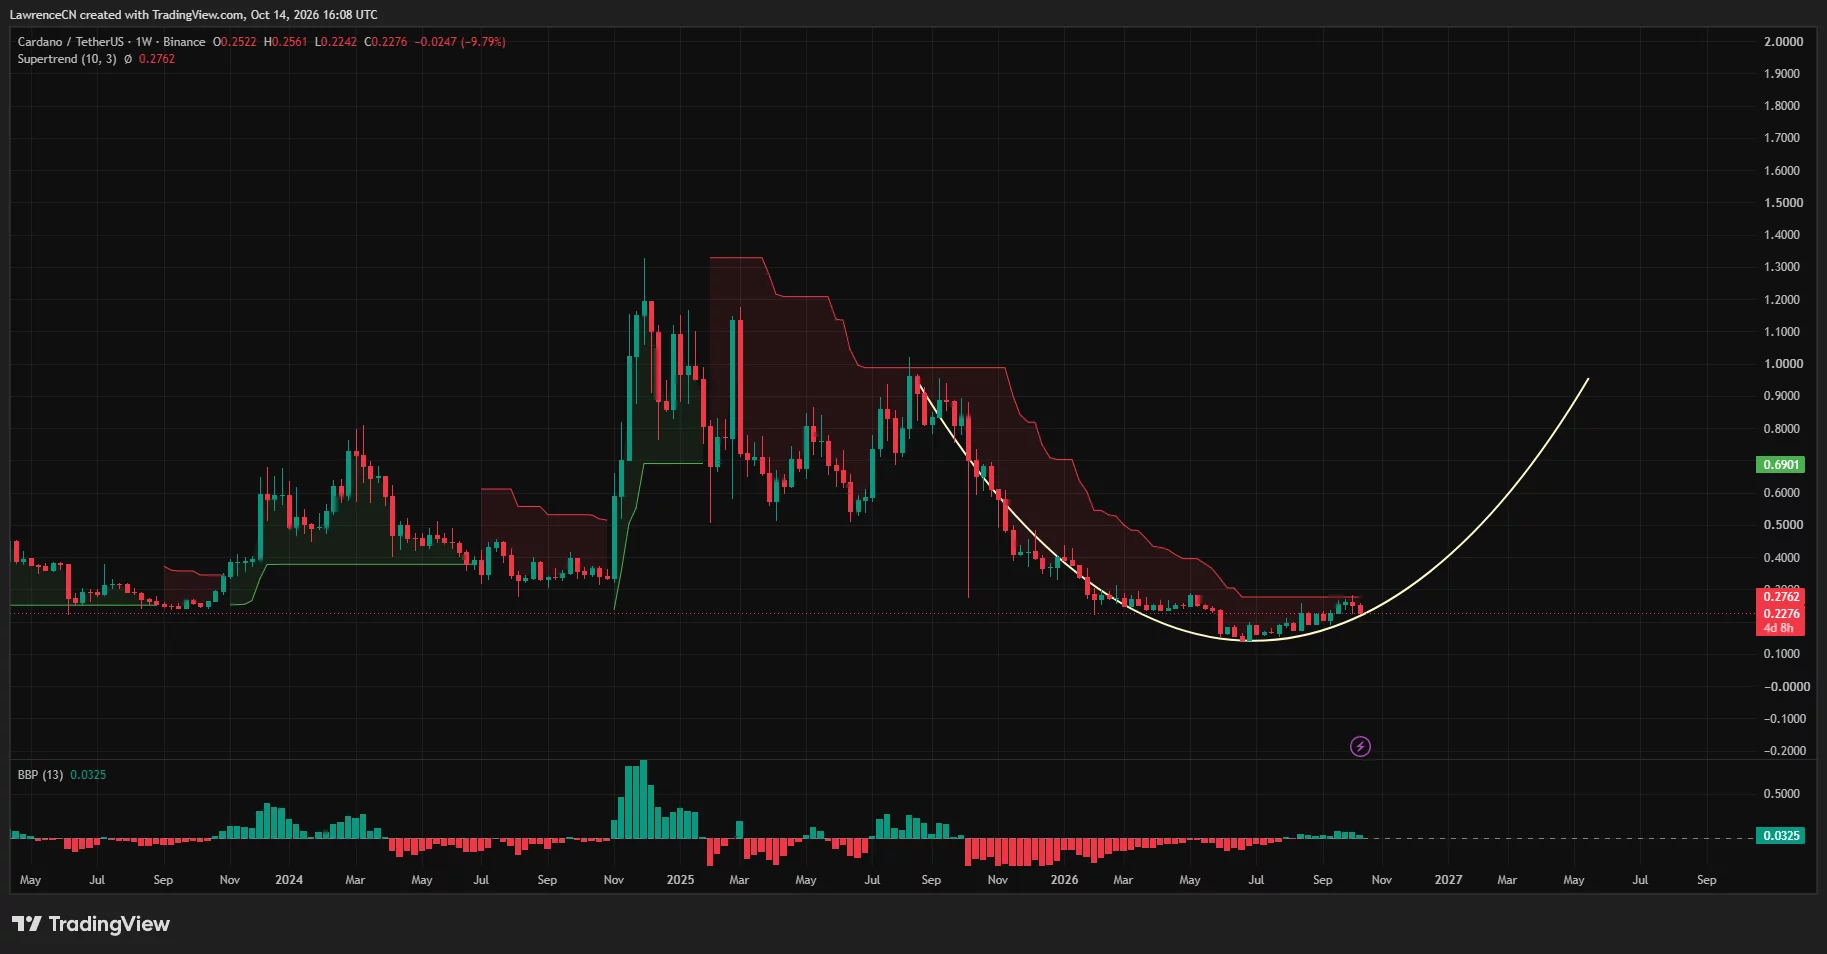Click the 1.5000 price axis label
This screenshot has height=954, width=1827.
coord(1784,203)
